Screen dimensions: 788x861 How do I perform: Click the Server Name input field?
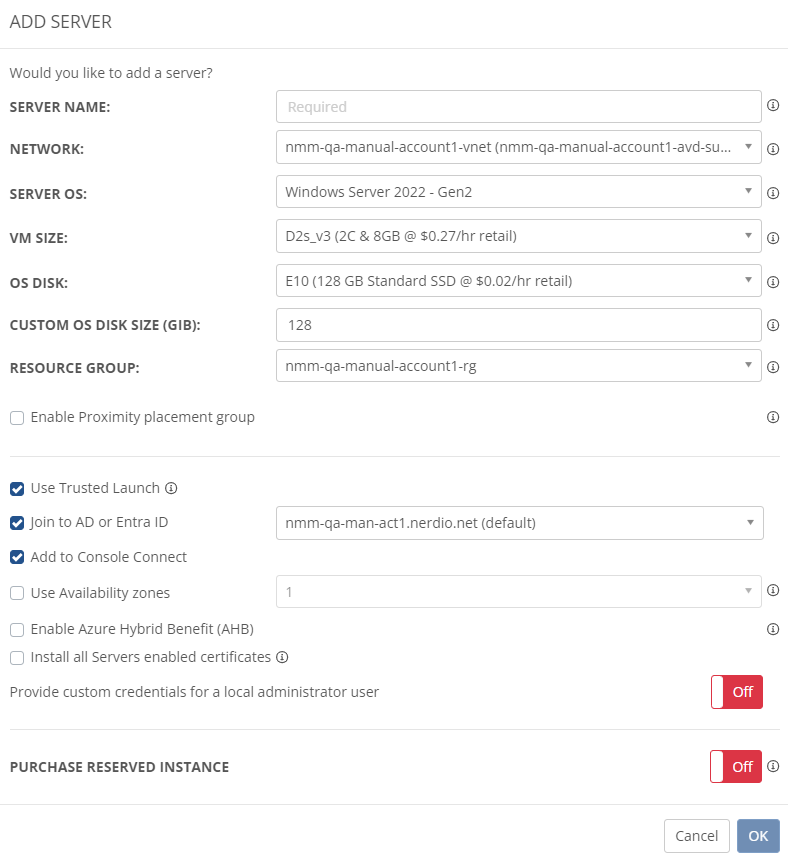point(519,106)
